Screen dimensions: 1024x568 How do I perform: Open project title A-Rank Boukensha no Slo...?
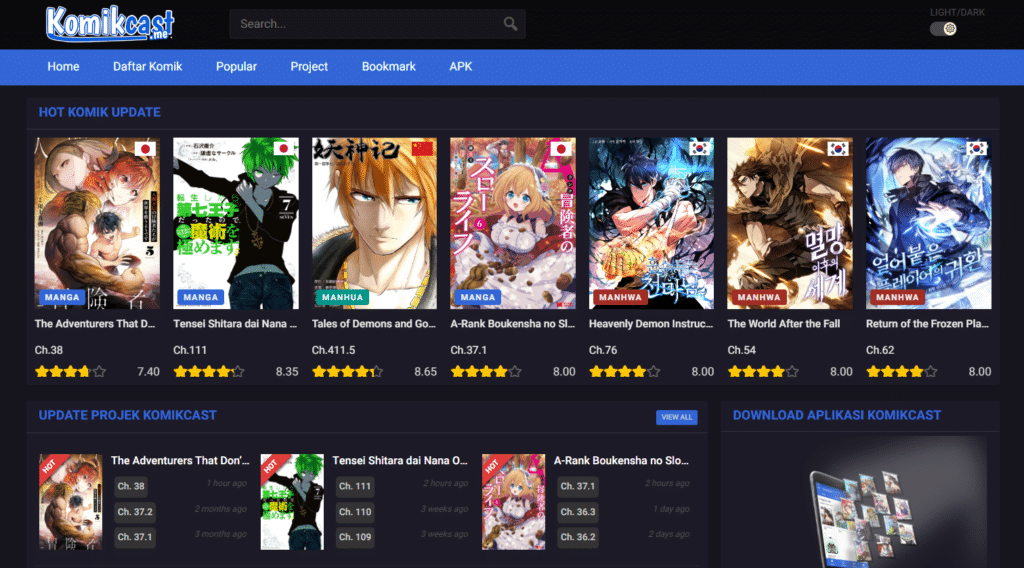pos(621,461)
